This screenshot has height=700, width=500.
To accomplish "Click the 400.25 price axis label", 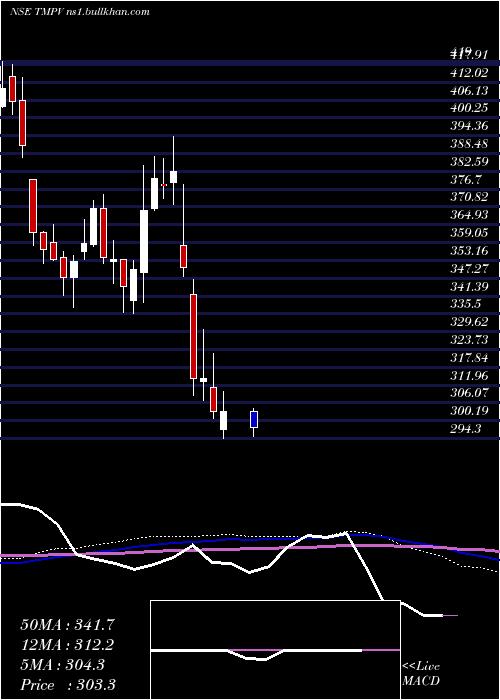I will [x=469, y=108].
